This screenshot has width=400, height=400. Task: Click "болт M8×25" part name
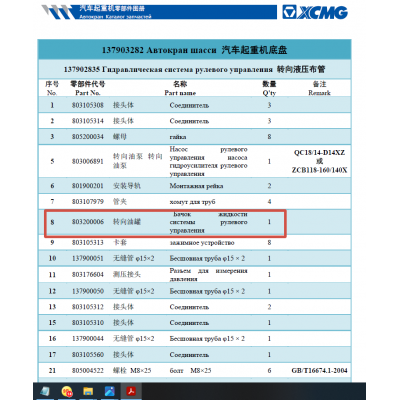pyautogui.click(x=190, y=371)
